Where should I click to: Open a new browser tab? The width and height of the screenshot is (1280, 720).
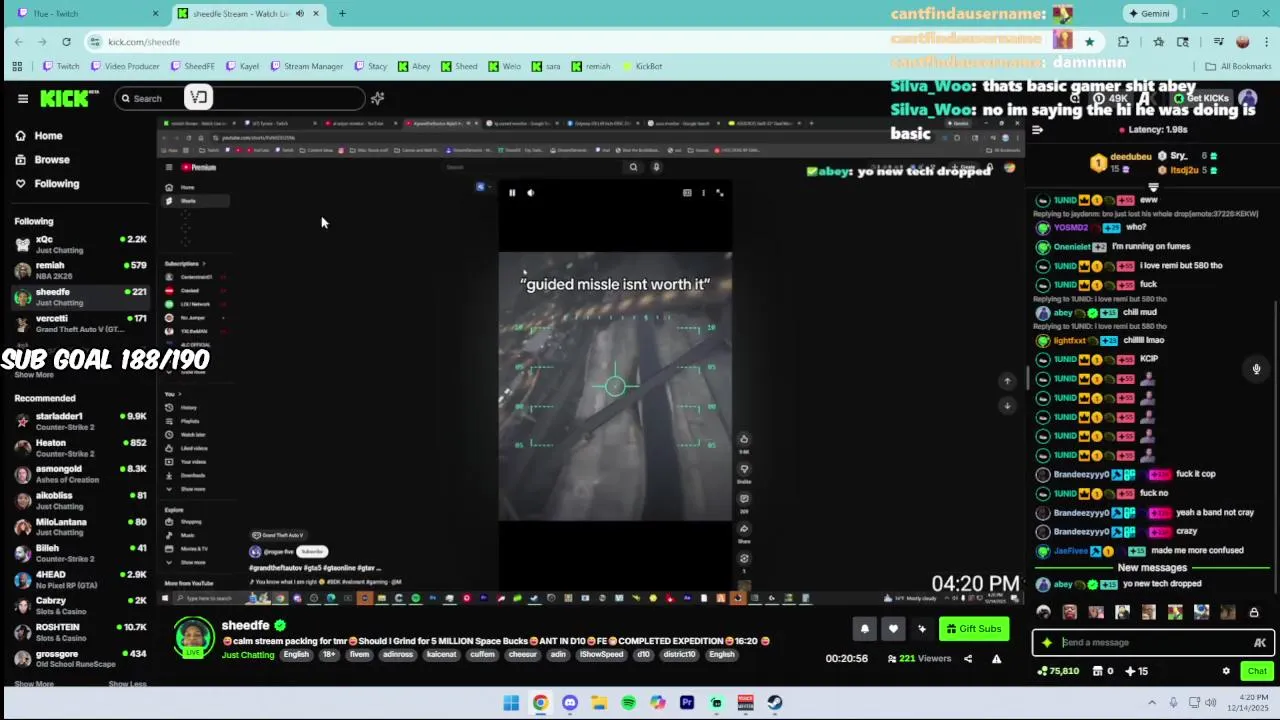(x=342, y=13)
